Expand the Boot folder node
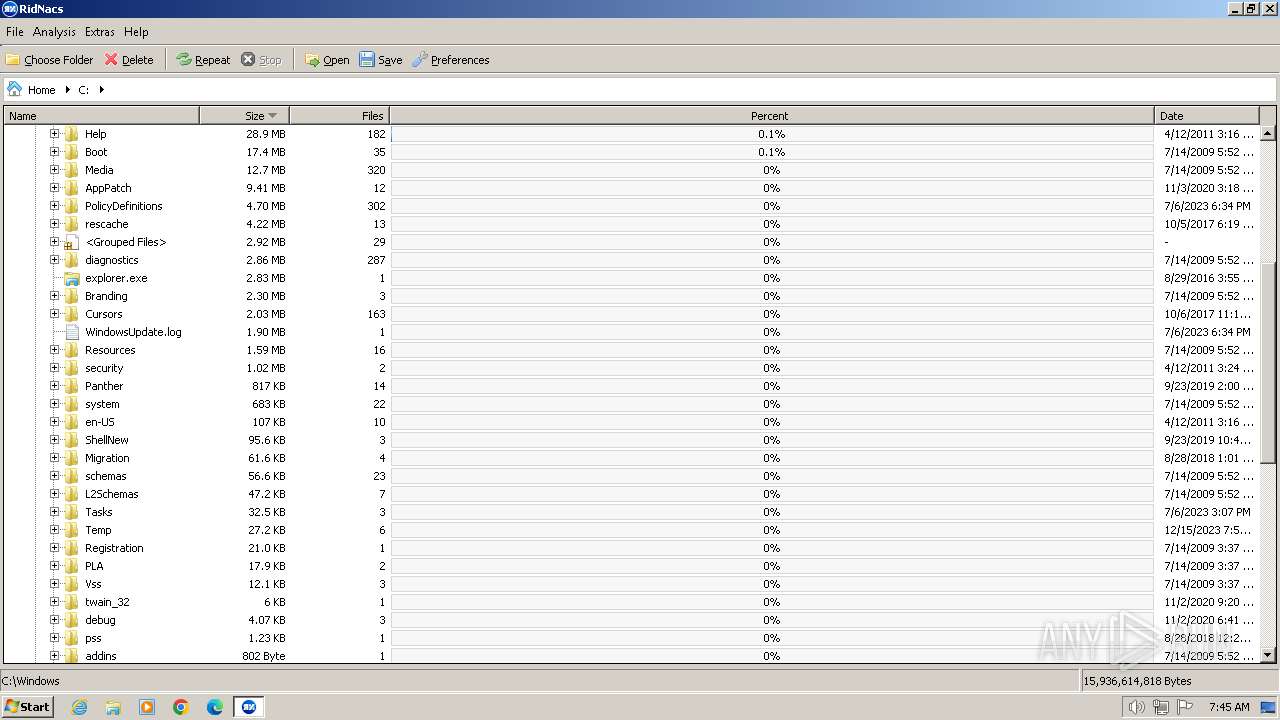Image resolution: width=1280 pixels, height=720 pixels. click(55, 151)
